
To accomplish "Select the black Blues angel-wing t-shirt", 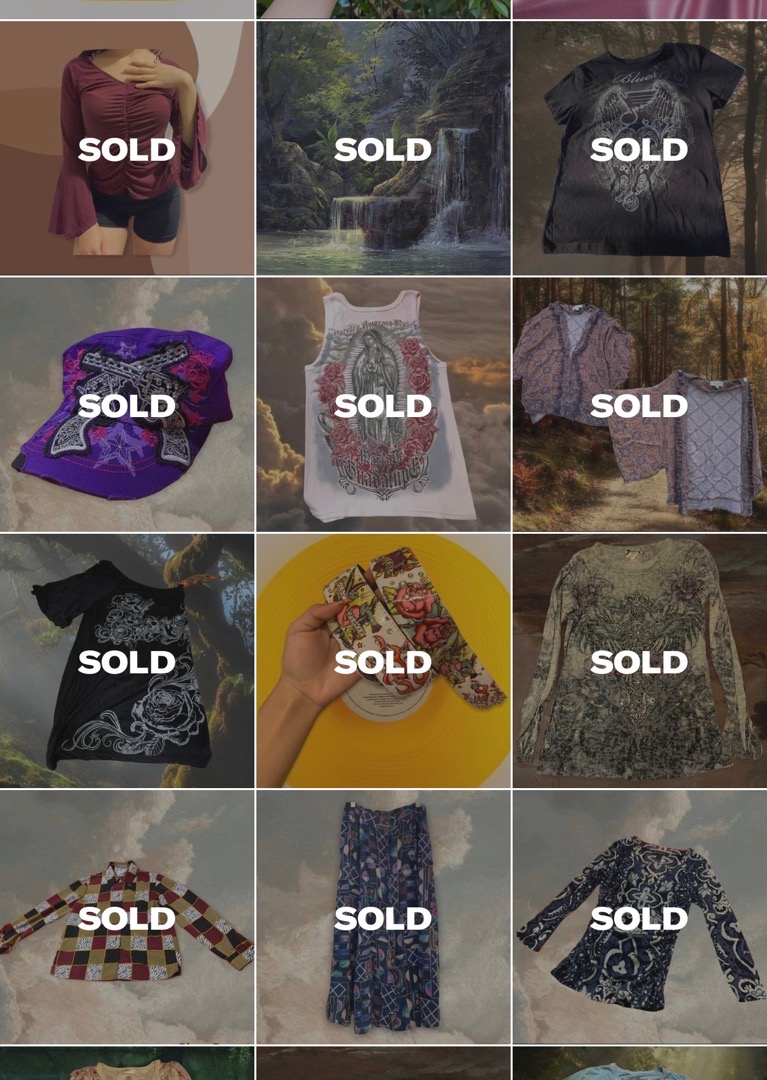I will [x=640, y=148].
